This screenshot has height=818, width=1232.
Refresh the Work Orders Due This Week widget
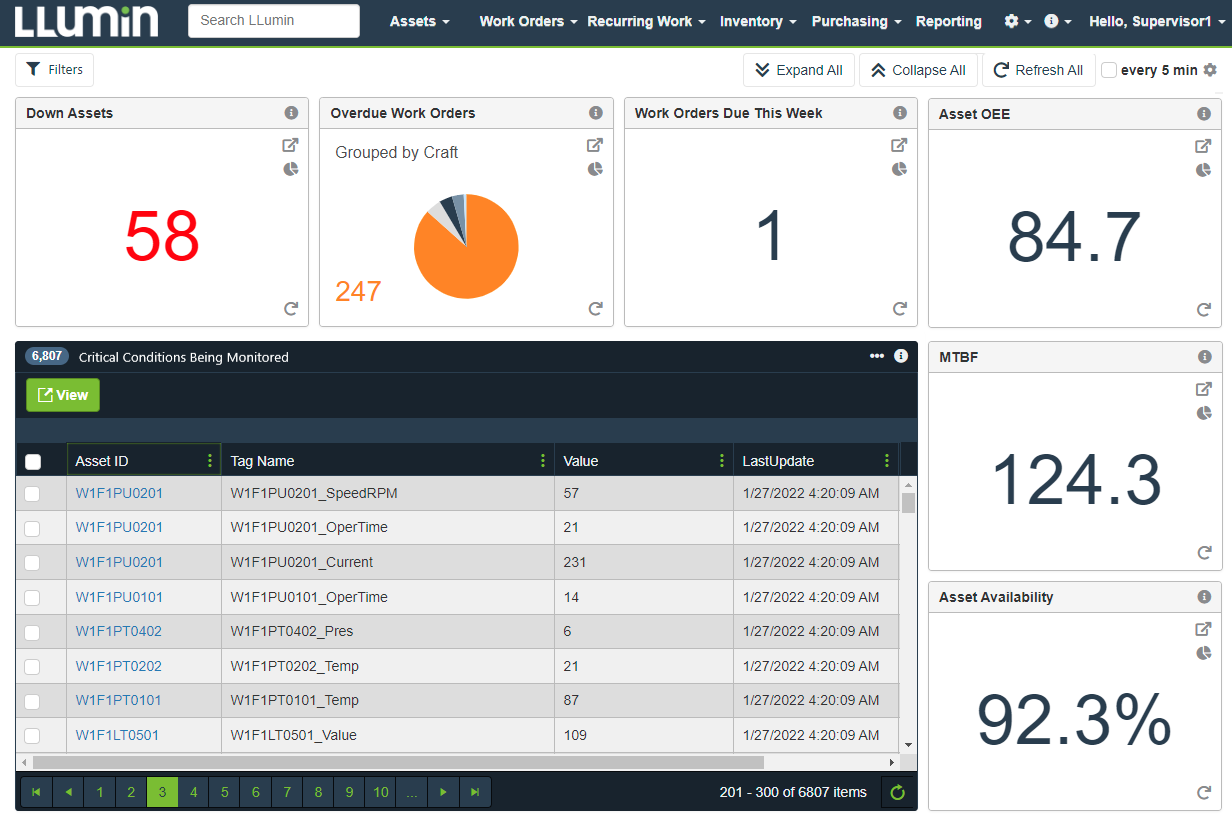coord(899,308)
